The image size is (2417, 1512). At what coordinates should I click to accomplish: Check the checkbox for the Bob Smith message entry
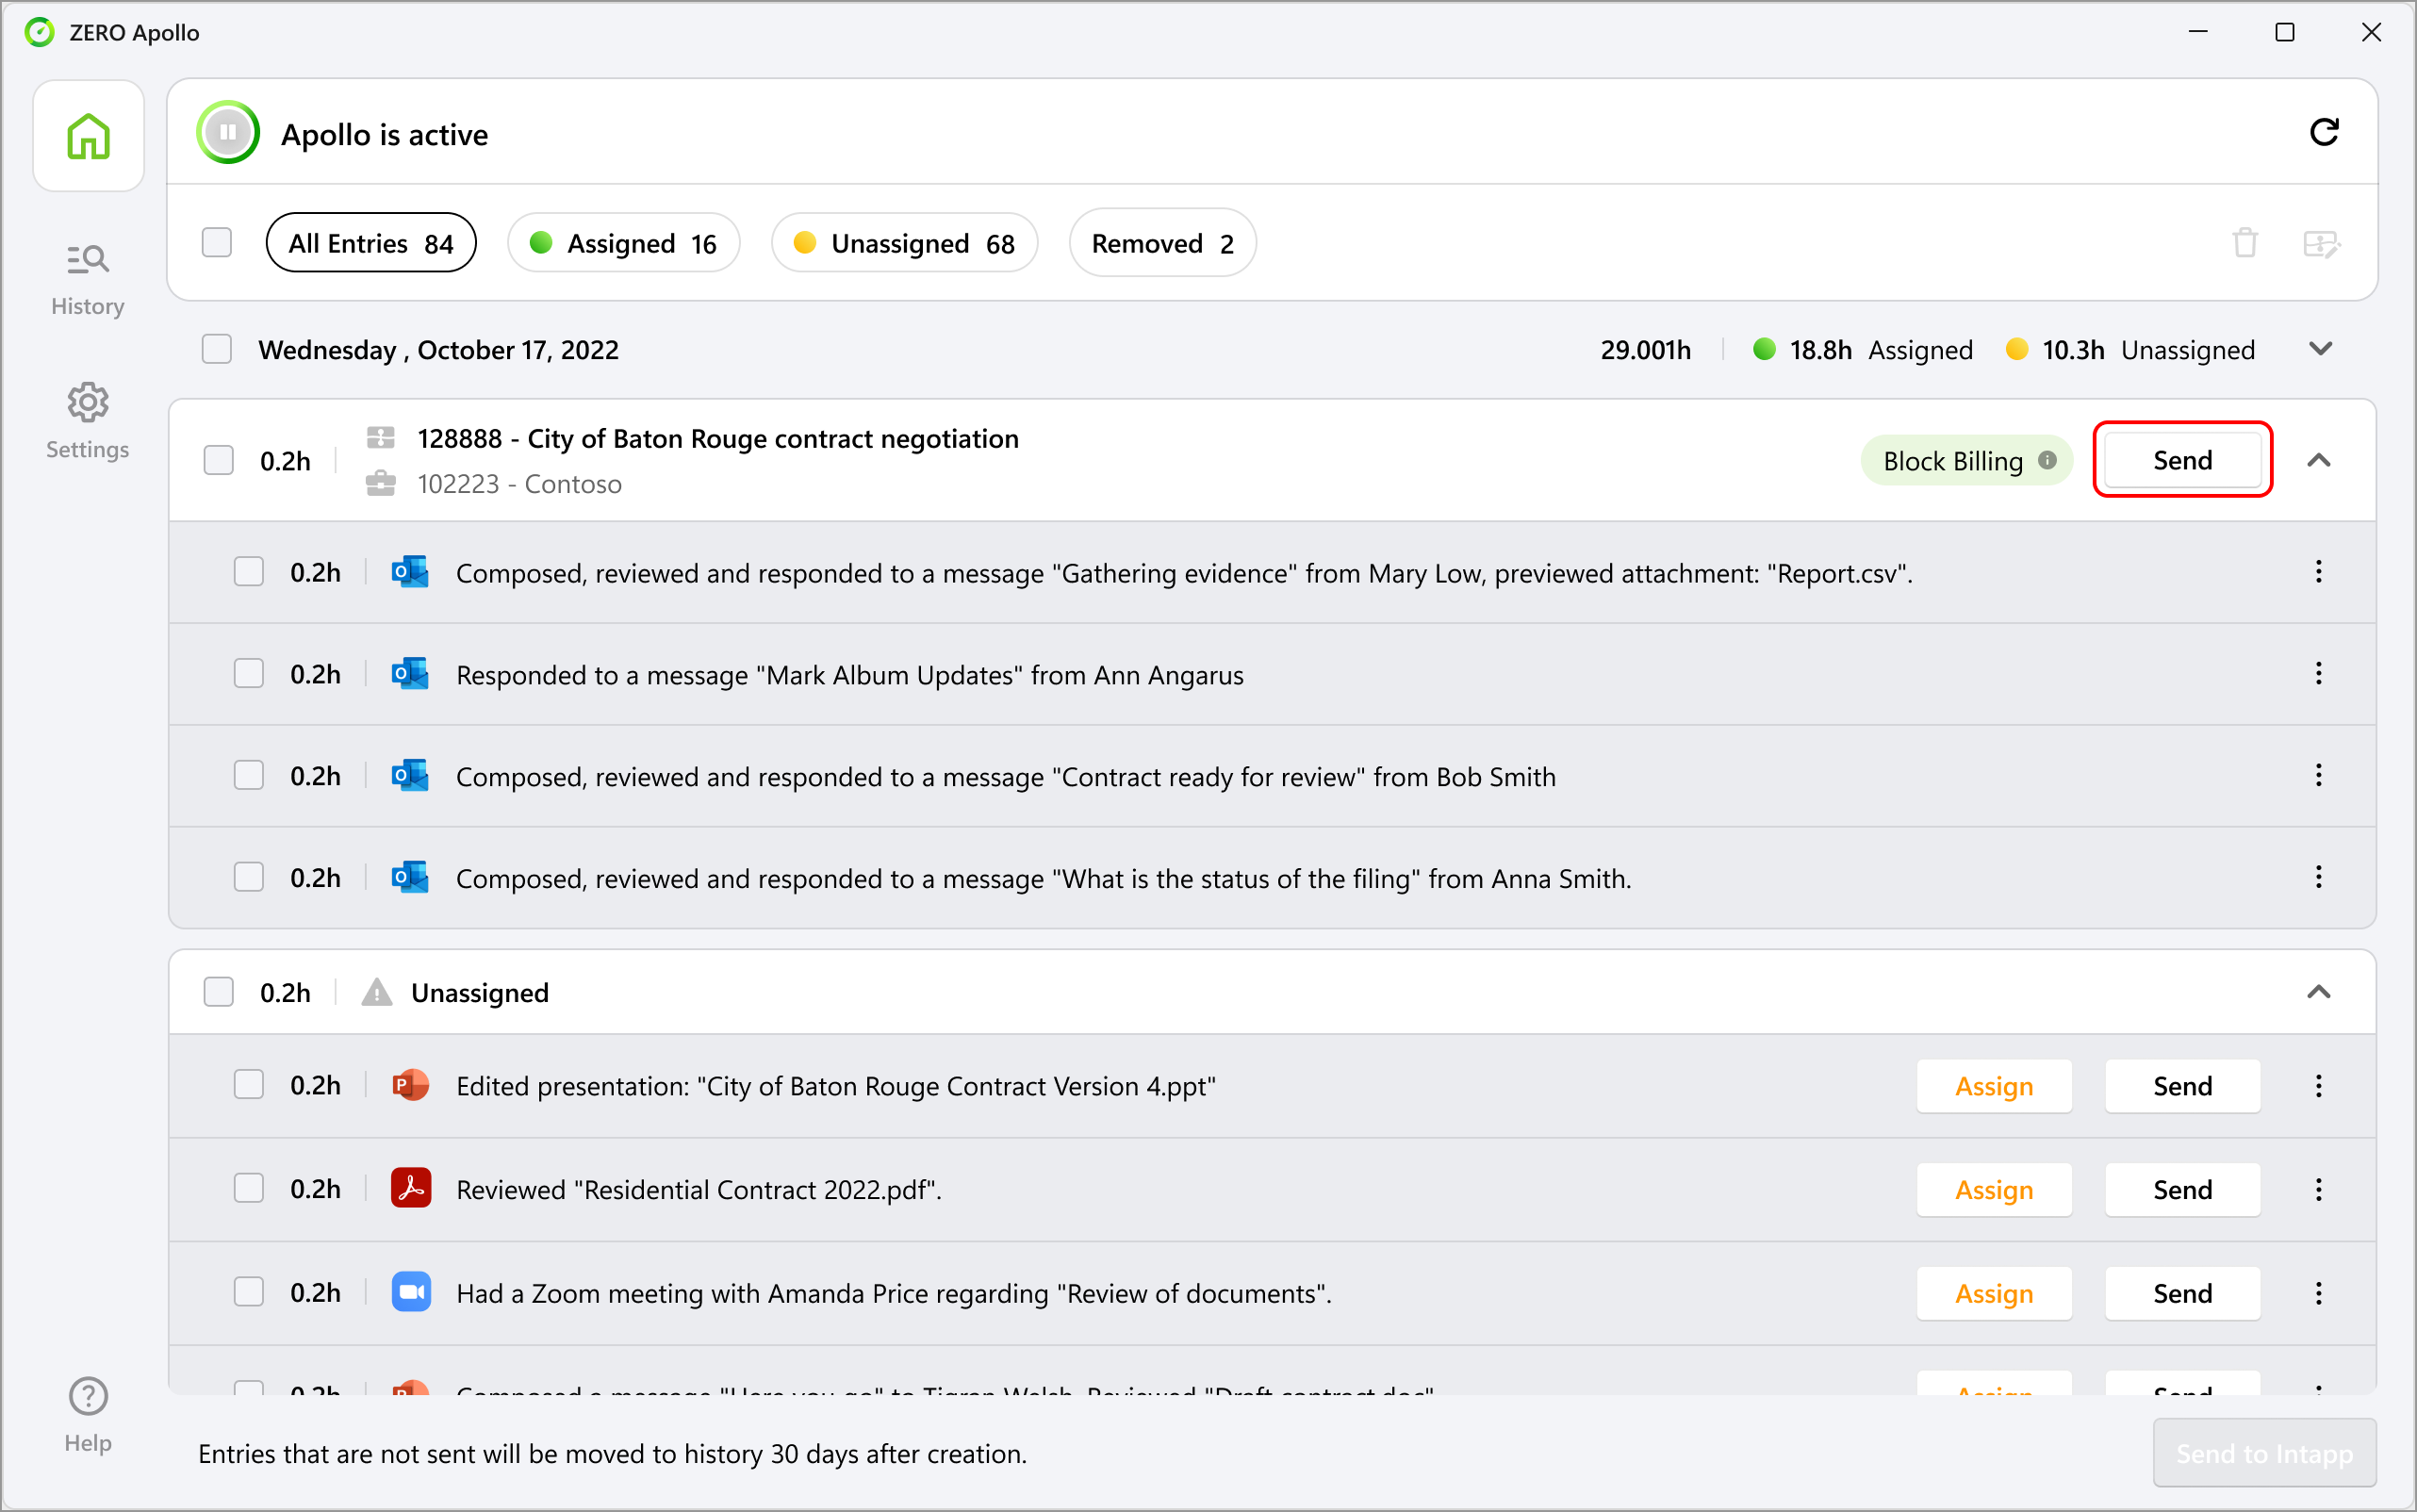(x=248, y=775)
